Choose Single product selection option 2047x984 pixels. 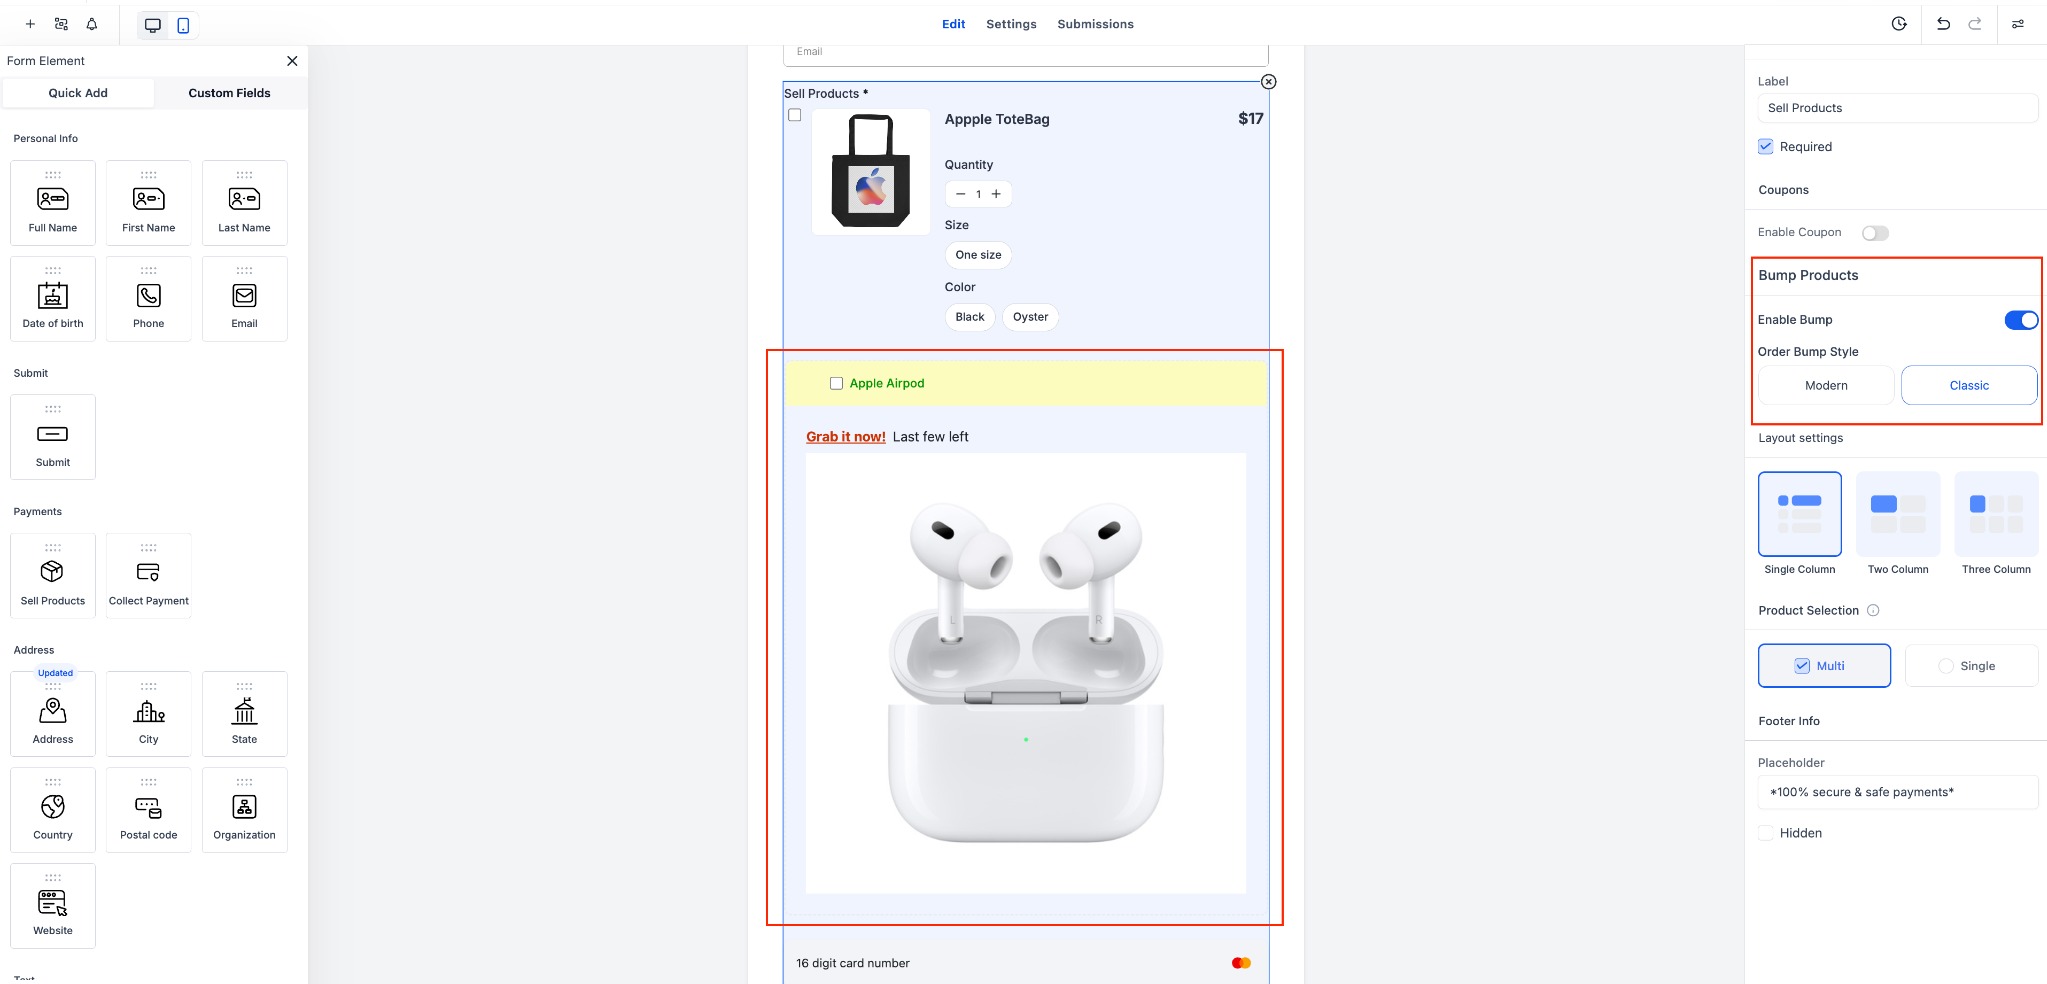(1971, 666)
